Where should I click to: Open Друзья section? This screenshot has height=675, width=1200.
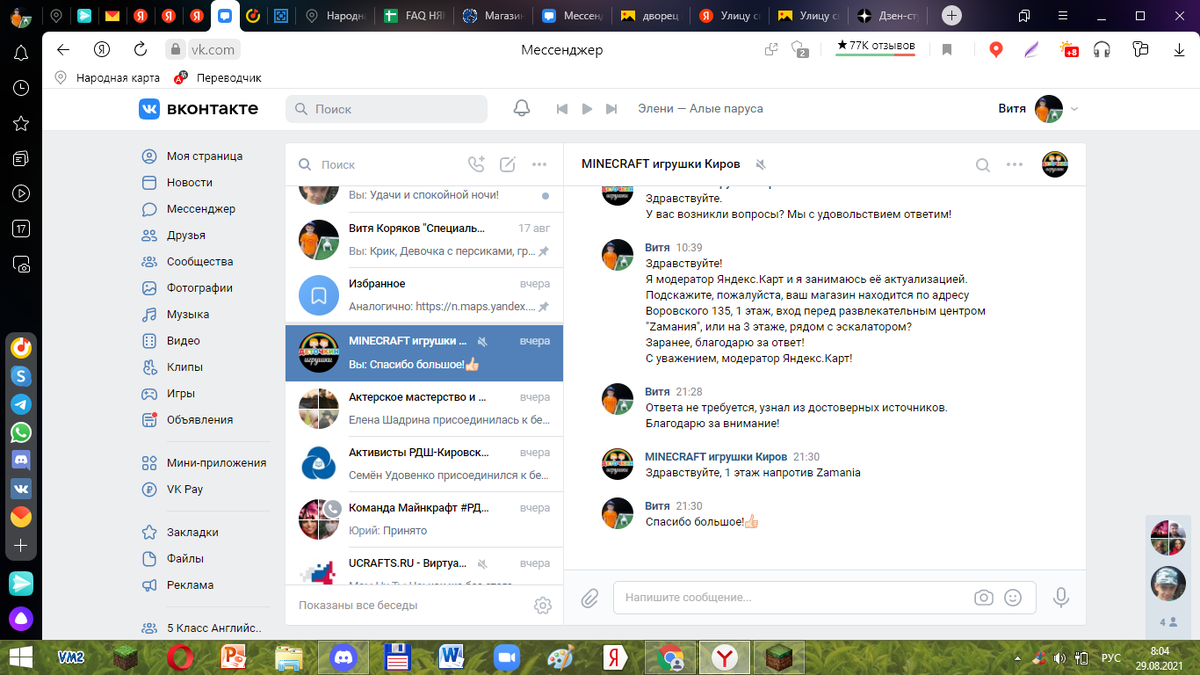point(186,235)
